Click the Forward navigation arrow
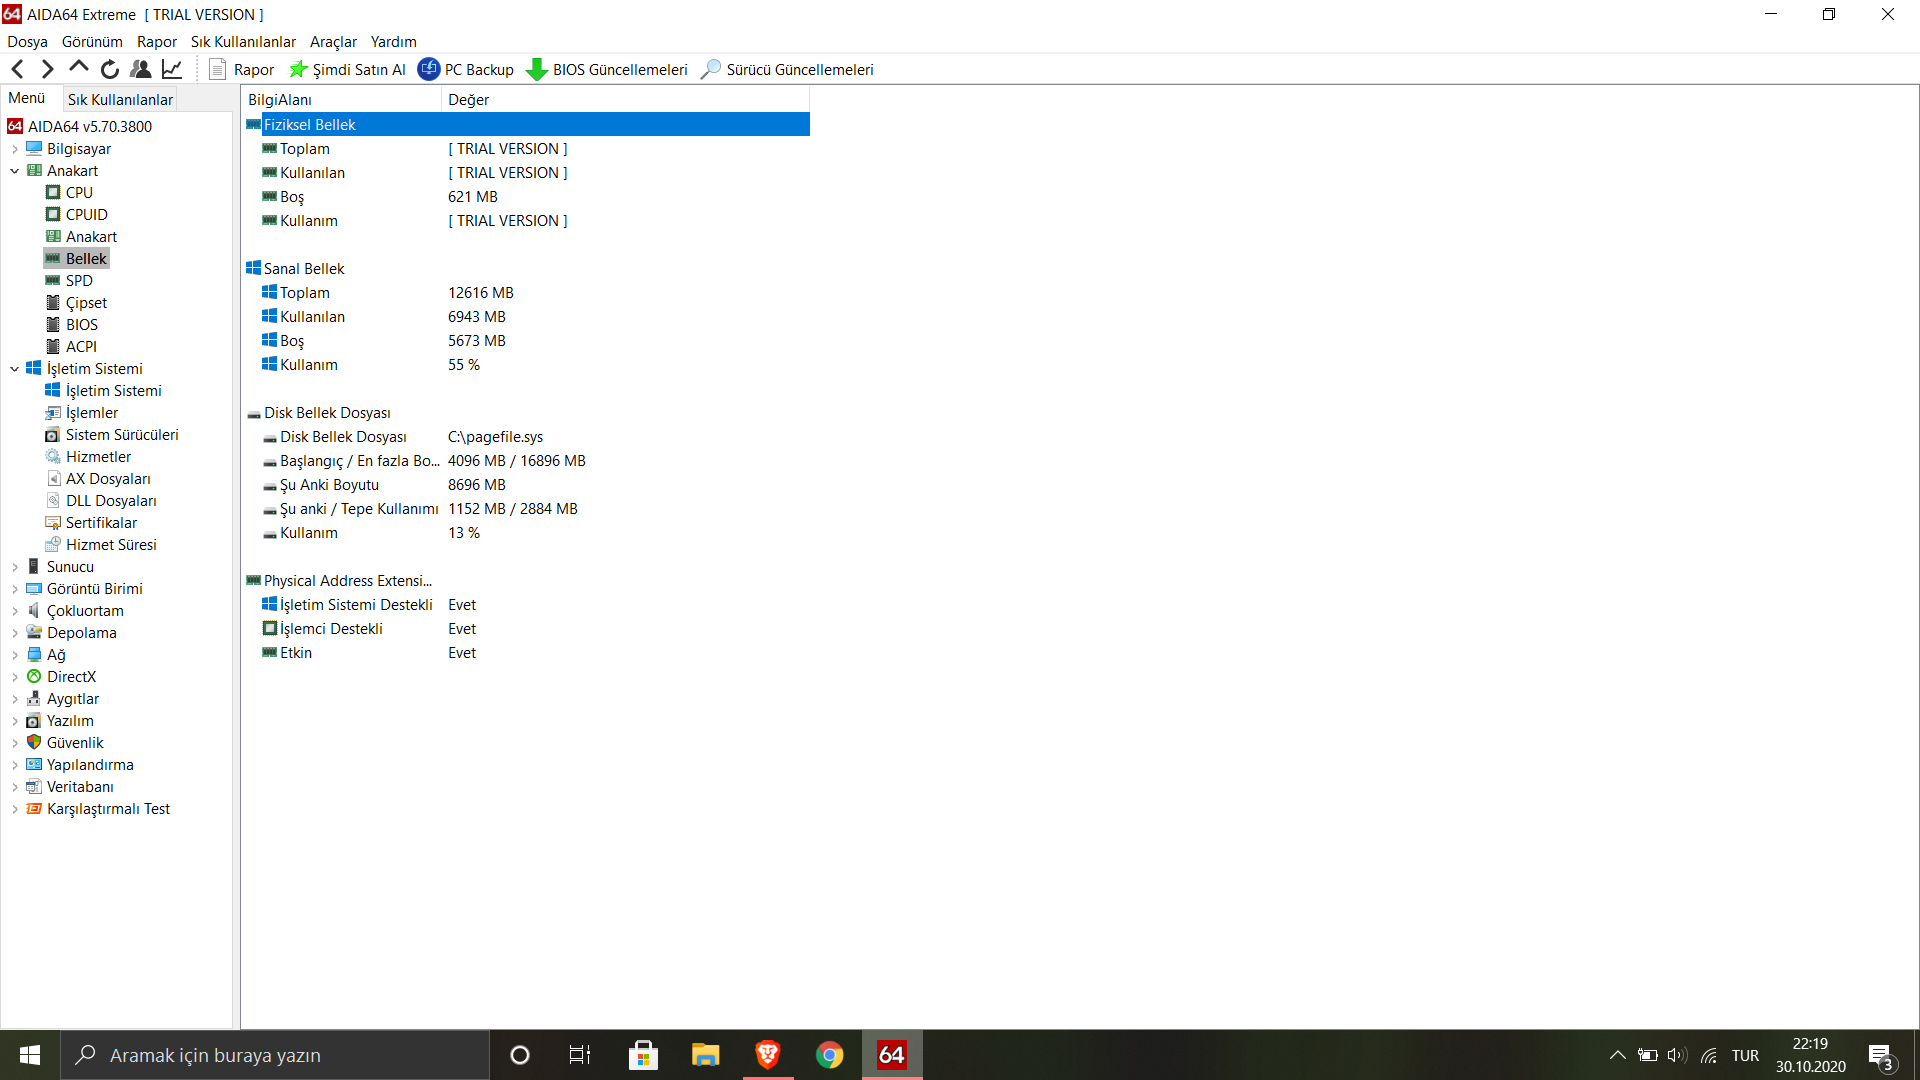 [47, 69]
